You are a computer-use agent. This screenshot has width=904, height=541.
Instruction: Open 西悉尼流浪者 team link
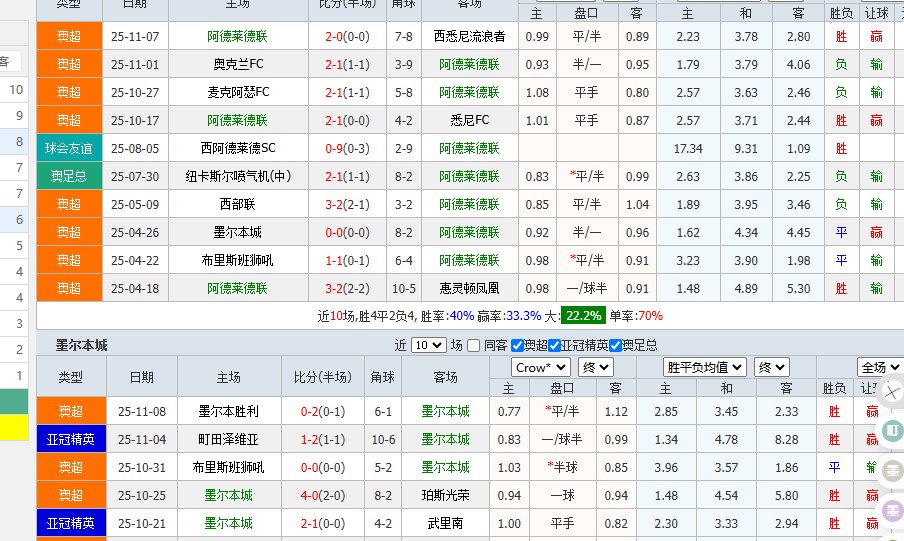[469, 36]
